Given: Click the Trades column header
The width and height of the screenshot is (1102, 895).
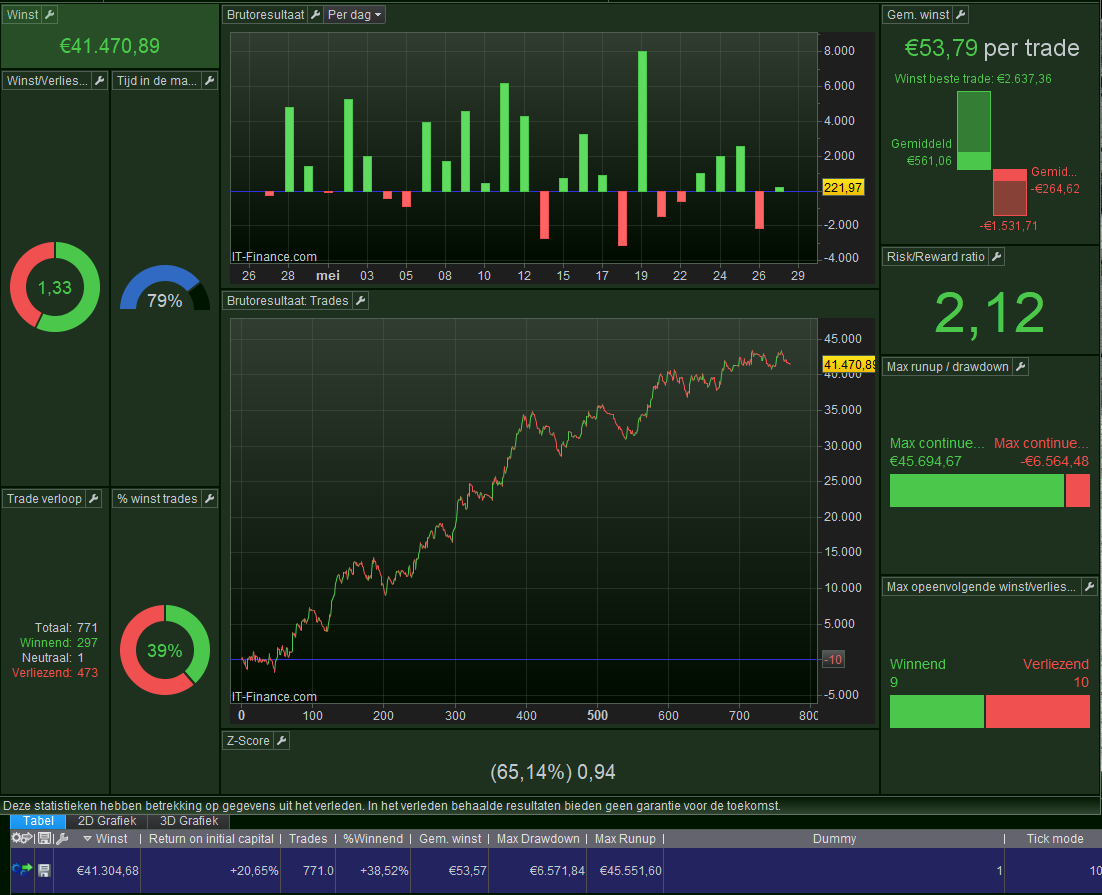Looking at the screenshot, I should click(308, 839).
